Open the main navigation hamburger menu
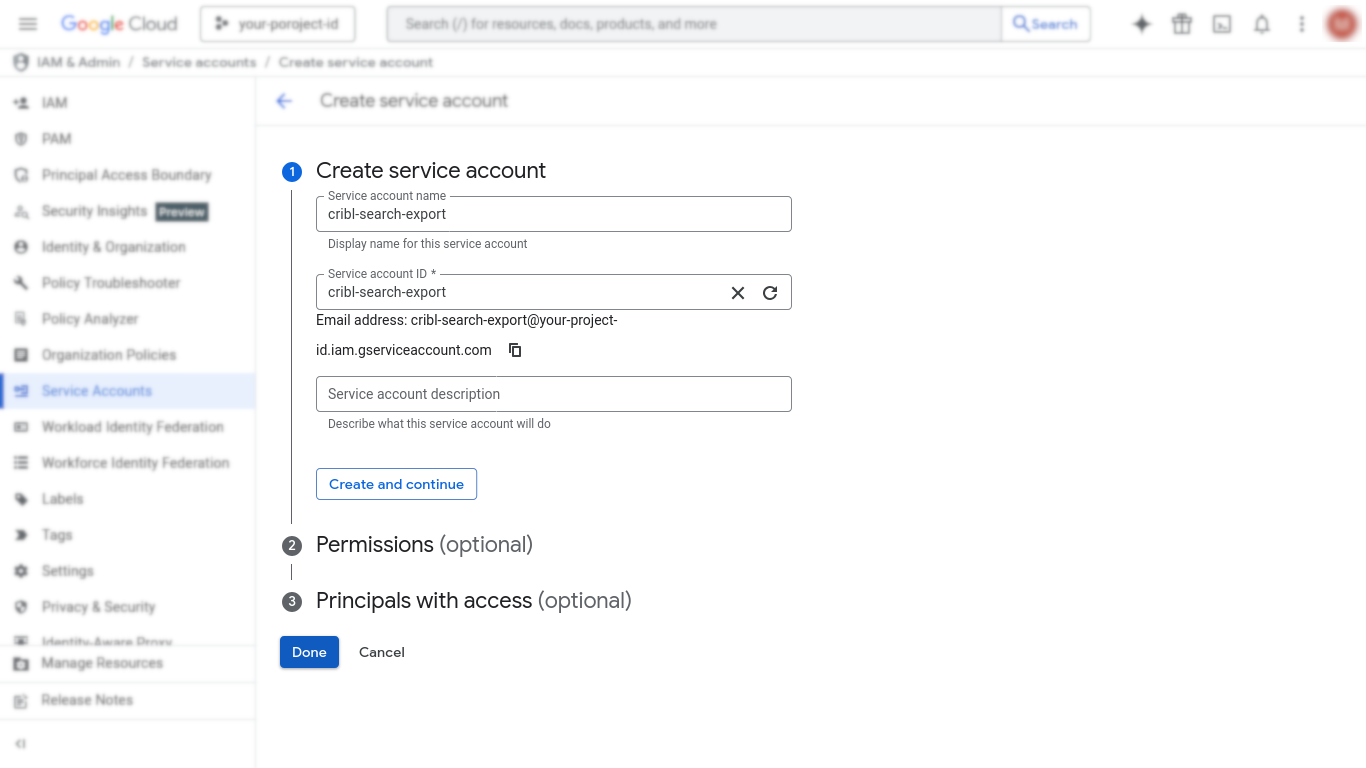Image resolution: width=1366 pixels, height=768 pixels. click(x=27, y=23)
